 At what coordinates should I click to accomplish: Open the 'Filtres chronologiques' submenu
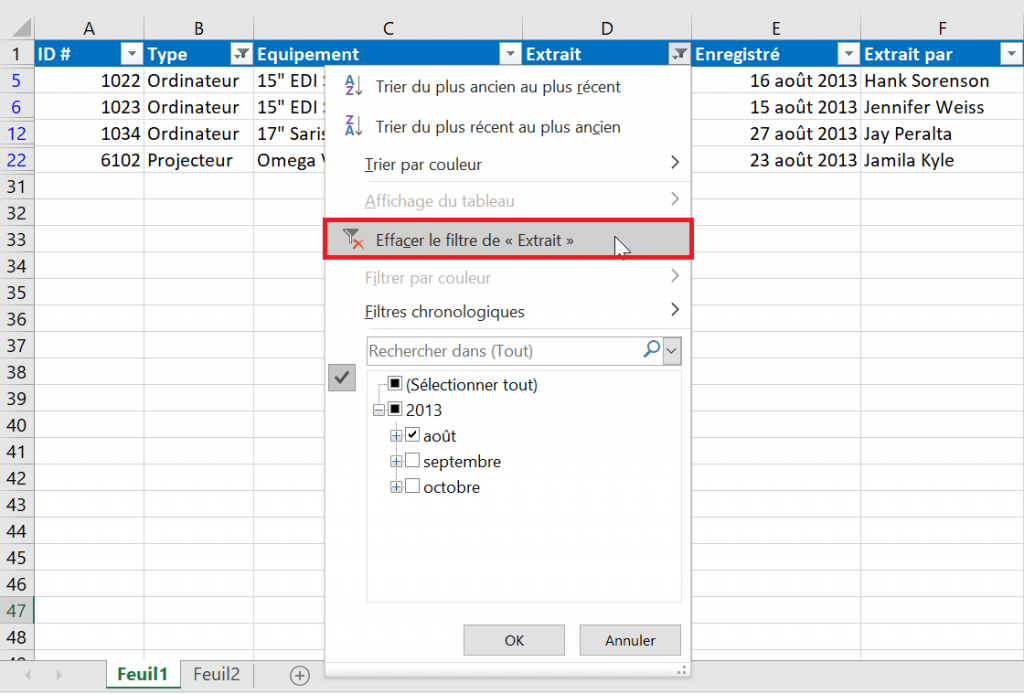(x=445, y=312)
